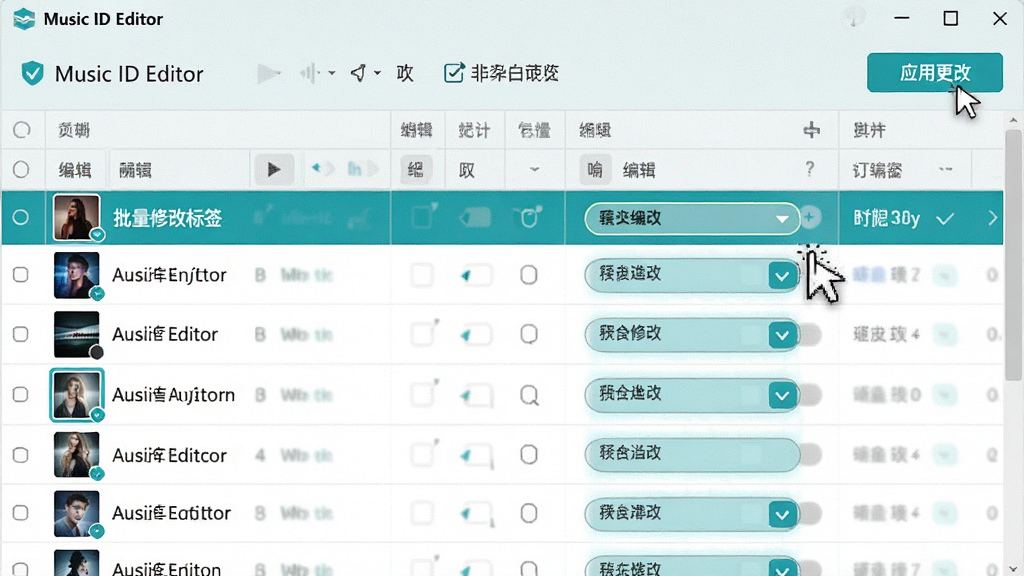Click the circle icon in Ausi库Eatittor row
The width and height of the screenshot is (1024, 576).
pyautogui.click(x=529, y=513)
